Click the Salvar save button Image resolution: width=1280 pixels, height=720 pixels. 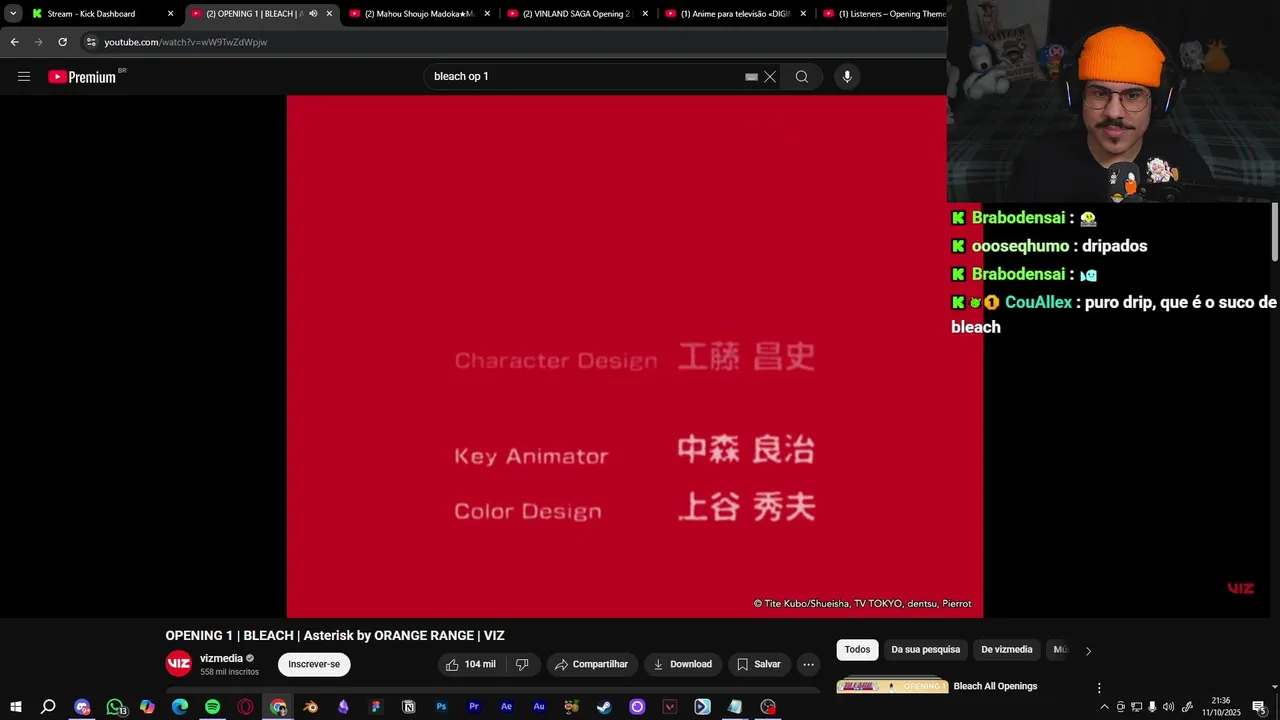point(759,664)
